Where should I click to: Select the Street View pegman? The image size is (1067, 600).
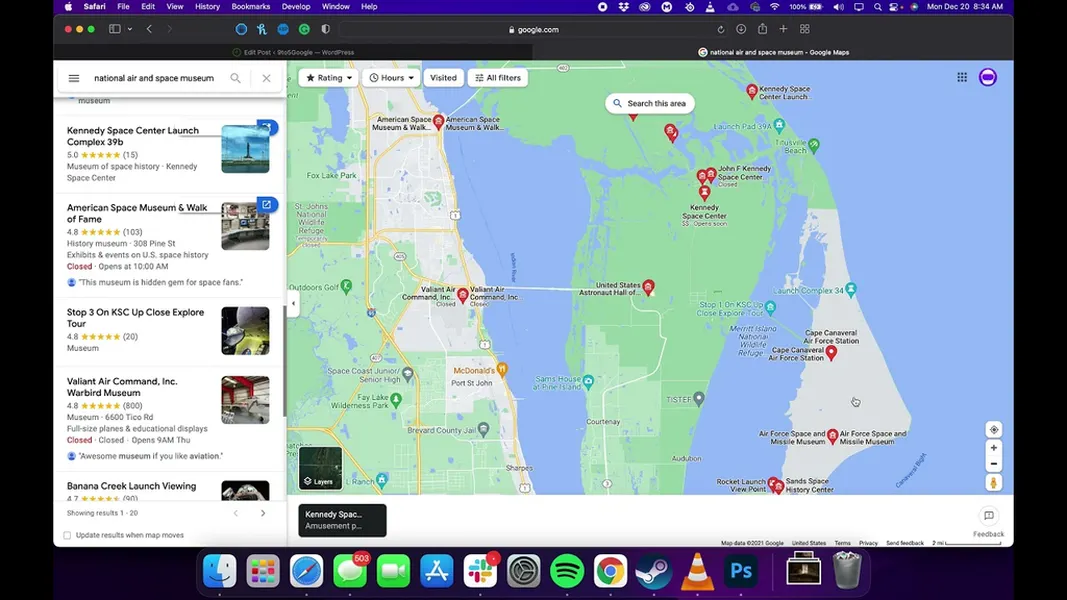(x=994, y=482)
